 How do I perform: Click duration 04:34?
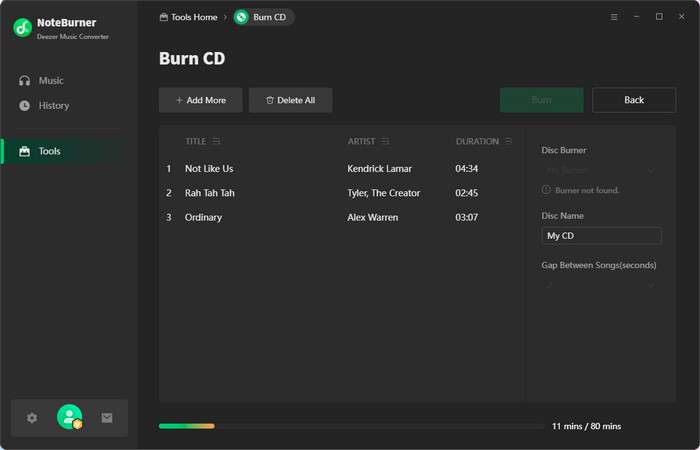point(467,169)
